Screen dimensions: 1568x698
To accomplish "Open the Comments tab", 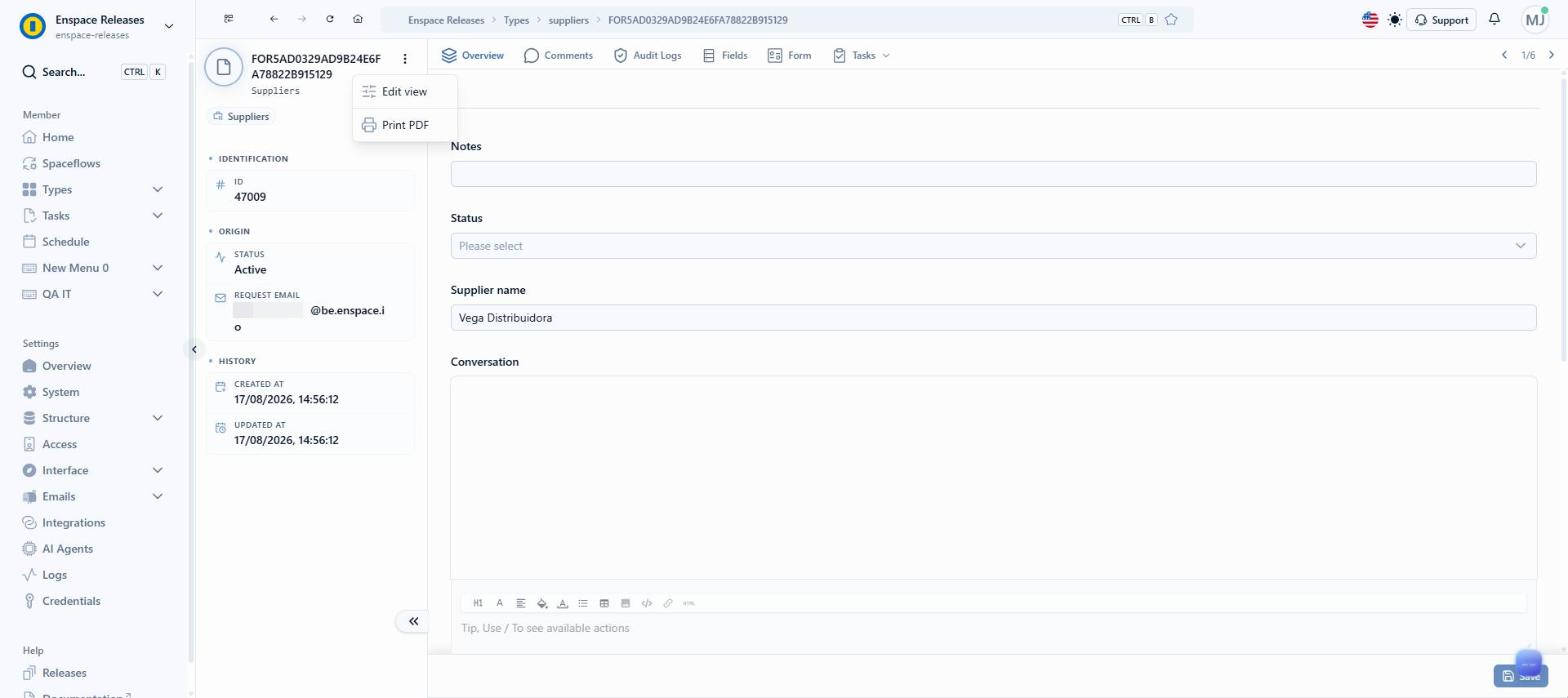I will tap(558, 55).
